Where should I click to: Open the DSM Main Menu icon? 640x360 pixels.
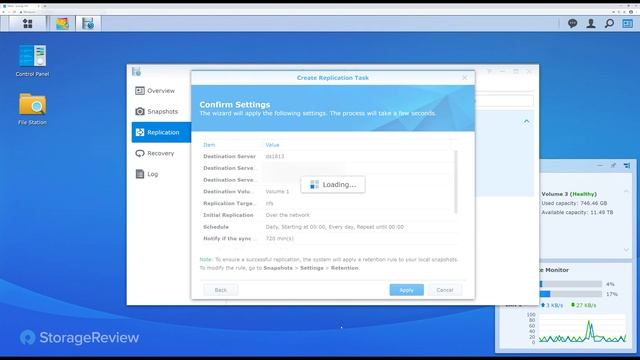[x=27, y=24]
